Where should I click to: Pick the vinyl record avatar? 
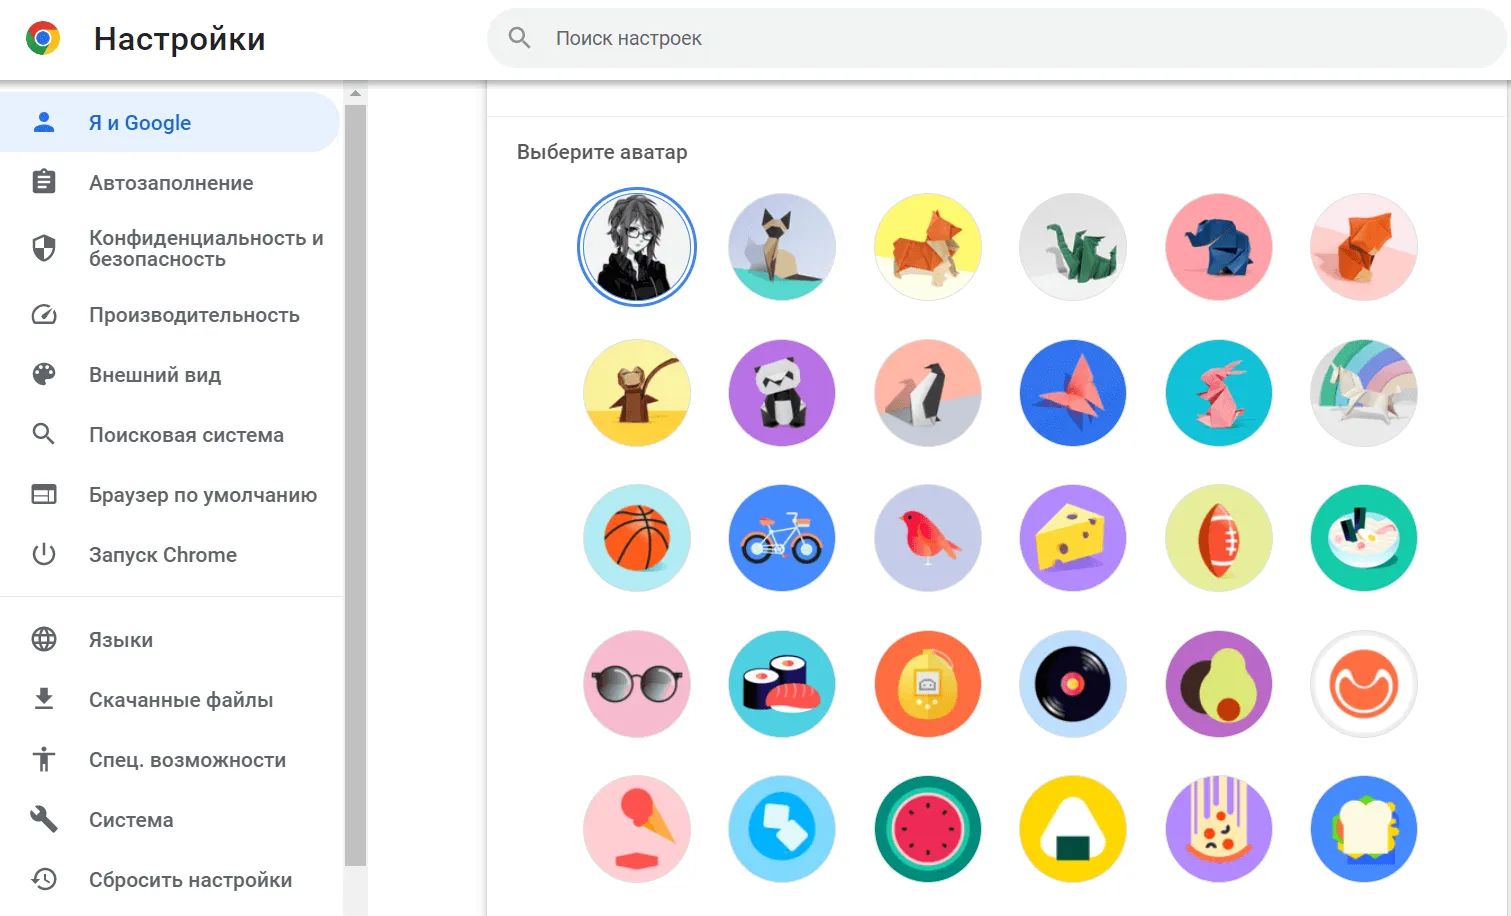(1073, 684)
